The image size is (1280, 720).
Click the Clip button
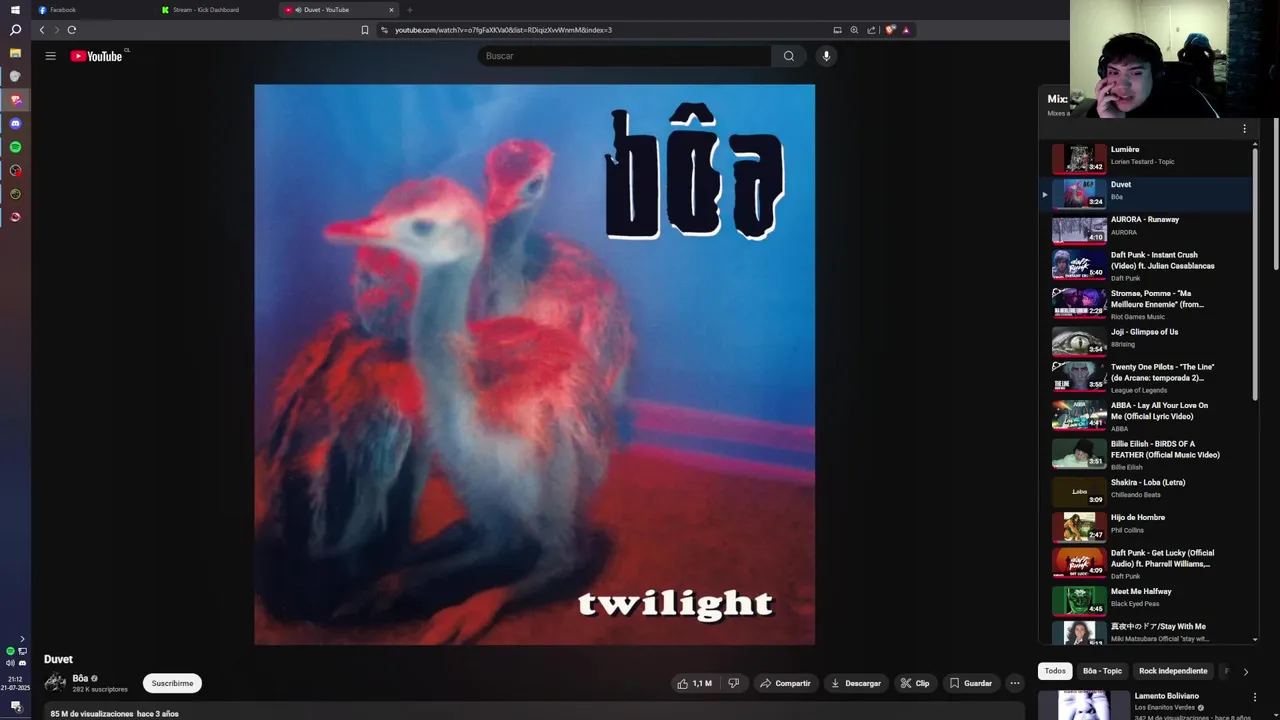tap(915, 683)
